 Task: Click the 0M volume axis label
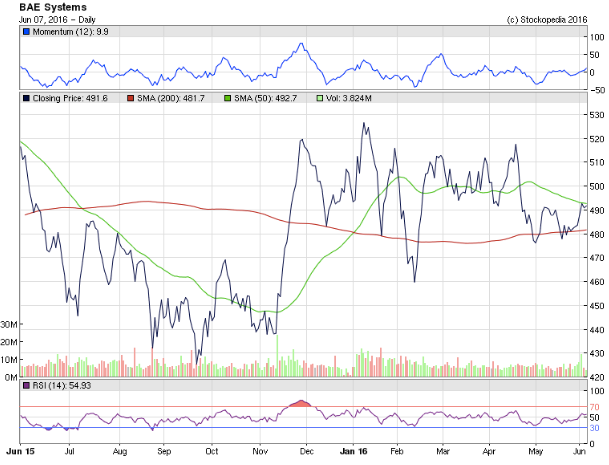11,377
